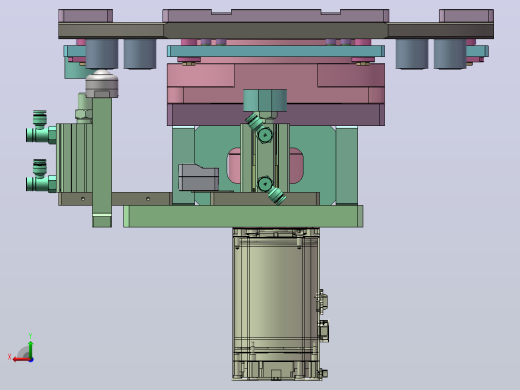
Task: Select the dark purple plate below pink block
Action: tap(276, 114)
